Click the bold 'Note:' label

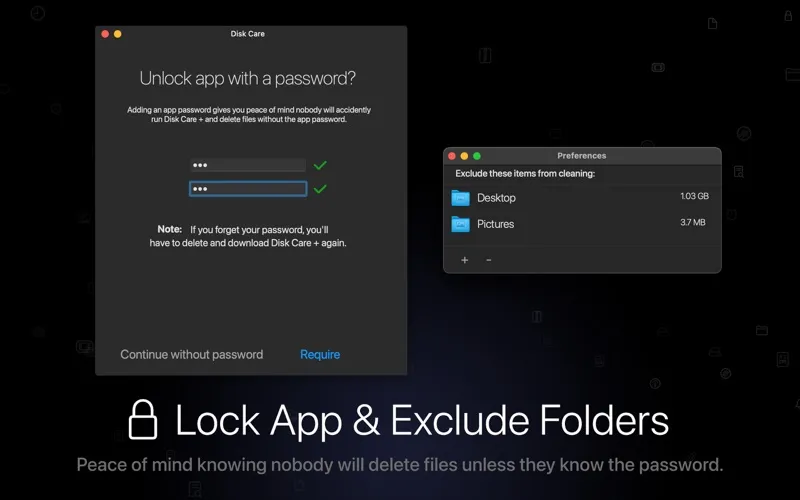169,229
